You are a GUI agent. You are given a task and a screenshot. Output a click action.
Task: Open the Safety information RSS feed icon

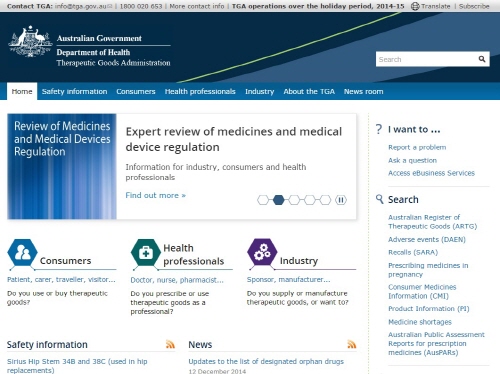coord(170,344)
